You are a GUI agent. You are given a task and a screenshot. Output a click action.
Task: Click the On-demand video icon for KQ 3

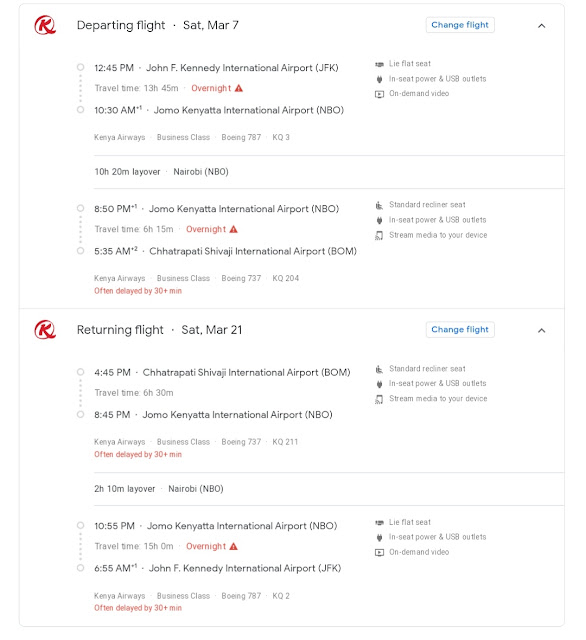point(380,94)
